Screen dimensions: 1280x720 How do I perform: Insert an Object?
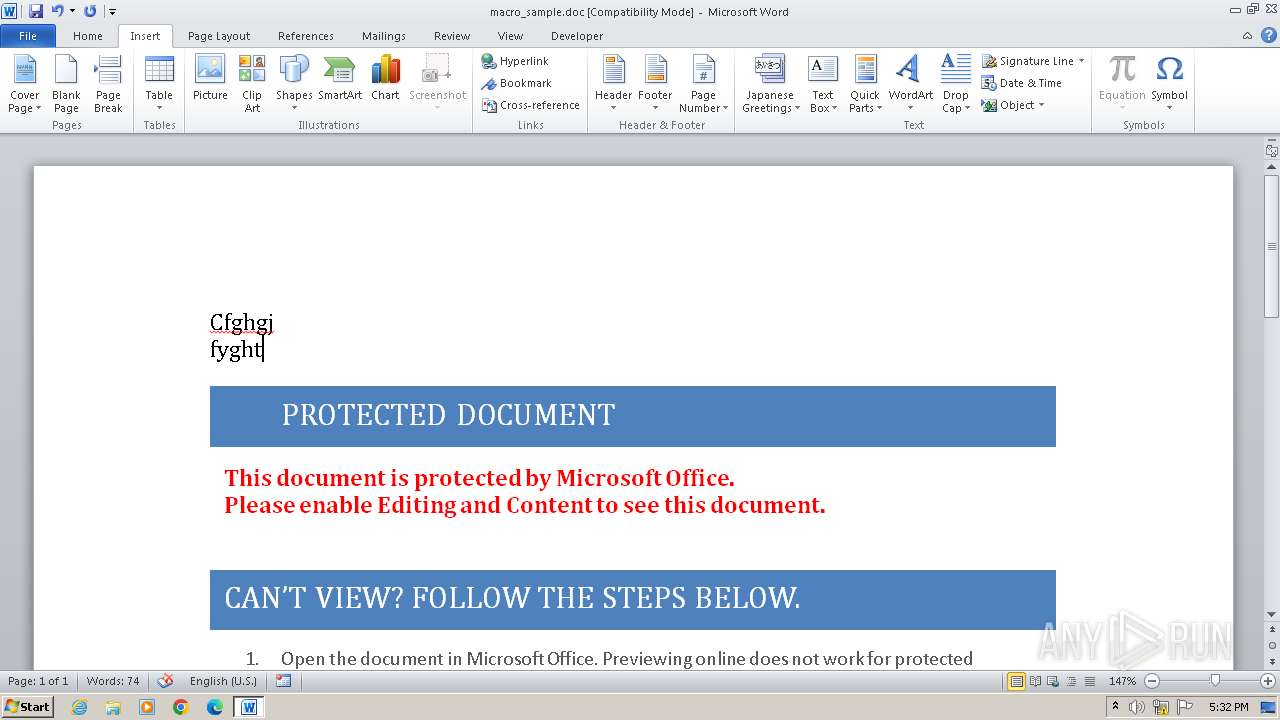[1008, 105]
